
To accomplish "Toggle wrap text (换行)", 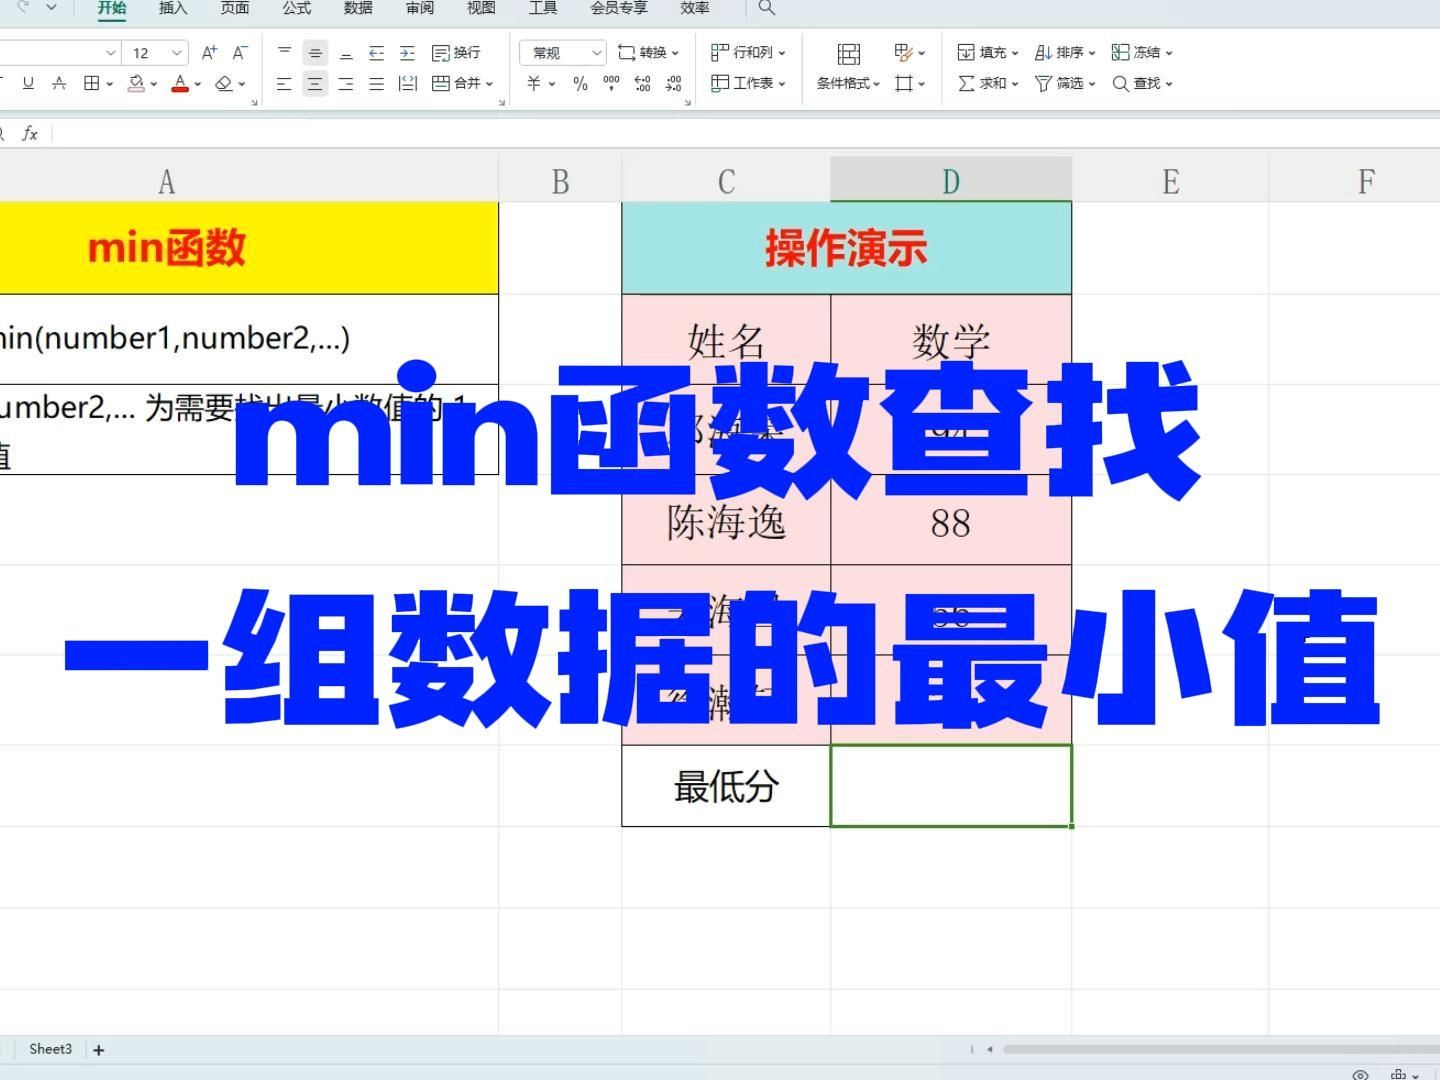I will pos(456,52).
